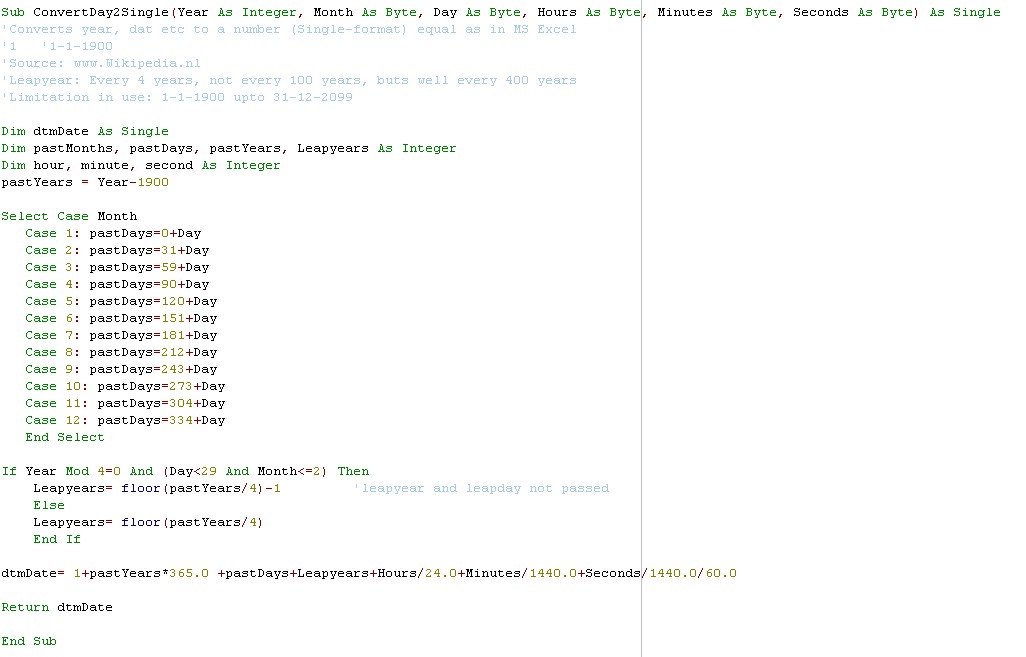Click the 'Case 5: pastDays=120+Day' line
Screen dimensions: 1026x657
[121, 301]
